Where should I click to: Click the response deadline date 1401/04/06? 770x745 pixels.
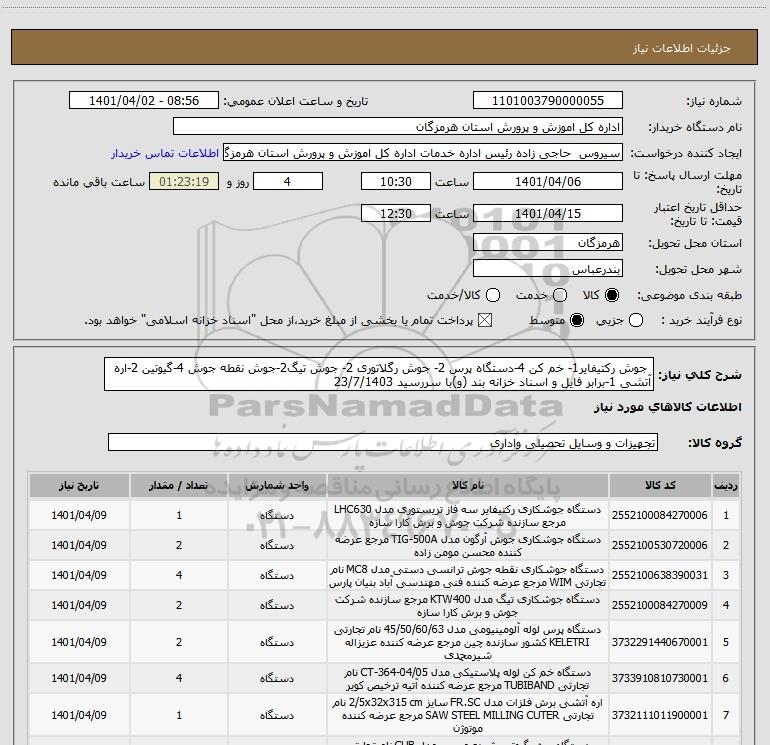(x=548, y=181)
